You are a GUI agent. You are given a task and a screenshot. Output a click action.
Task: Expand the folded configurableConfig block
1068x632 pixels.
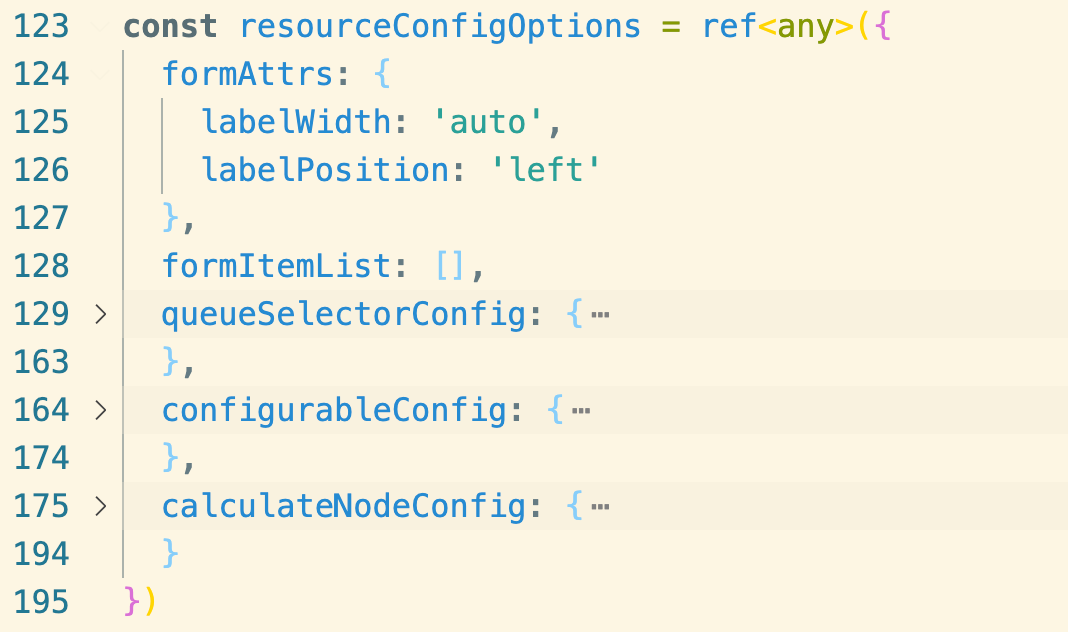[x=101, y=410]
